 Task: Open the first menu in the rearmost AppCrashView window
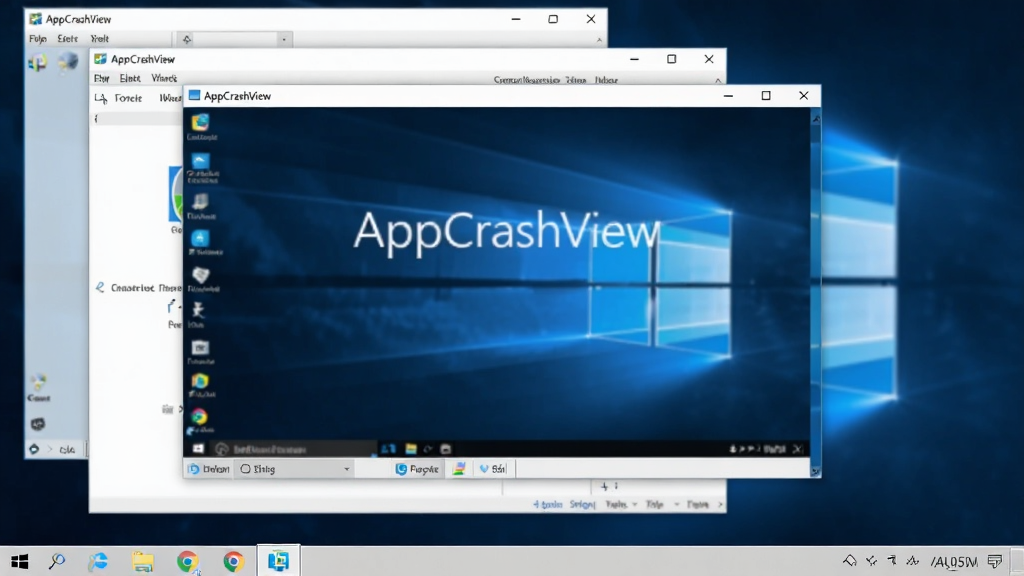38,39
